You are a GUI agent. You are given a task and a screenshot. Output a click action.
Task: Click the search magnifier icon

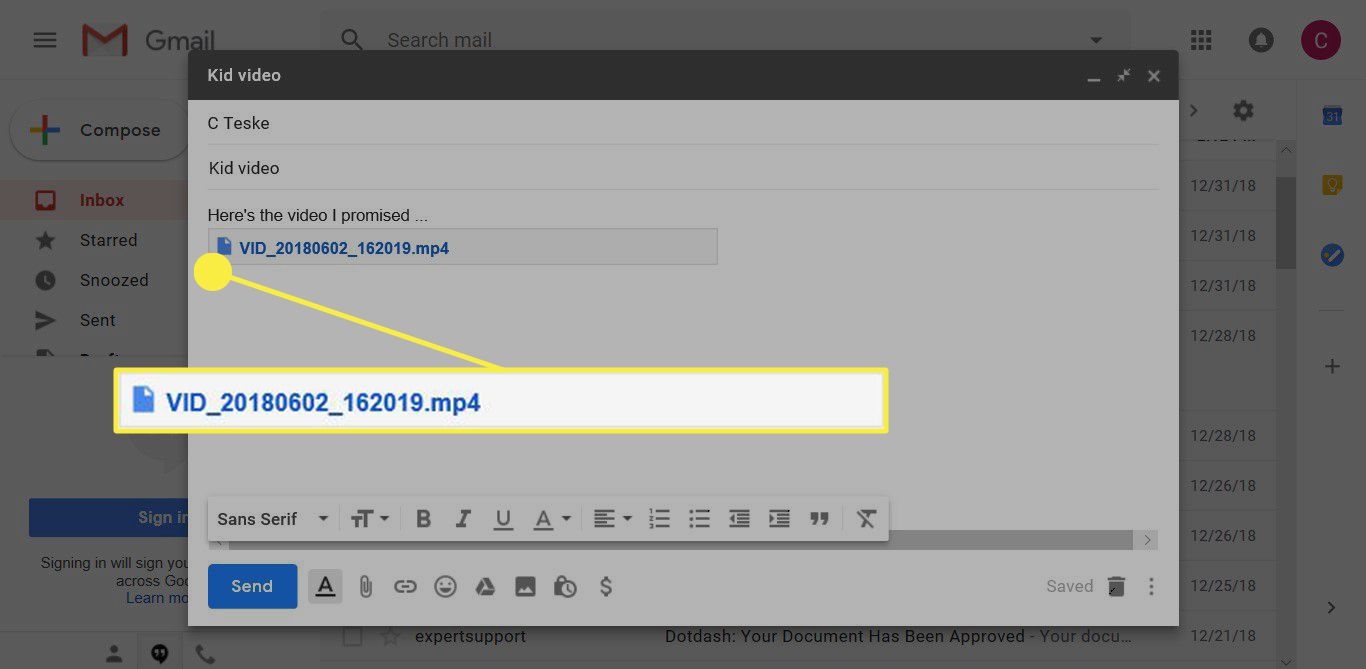[352, 40]
